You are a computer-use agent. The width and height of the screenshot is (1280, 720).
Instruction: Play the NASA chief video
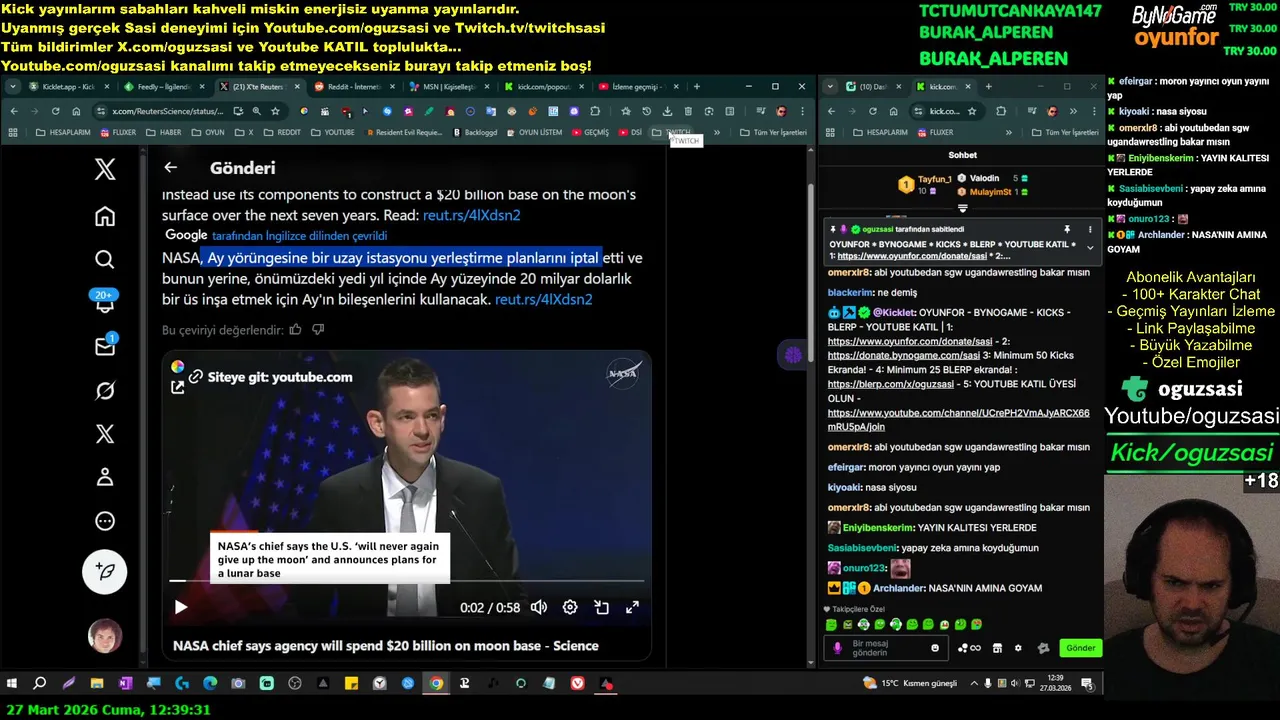pyautogui.click(x=181, y=607)
